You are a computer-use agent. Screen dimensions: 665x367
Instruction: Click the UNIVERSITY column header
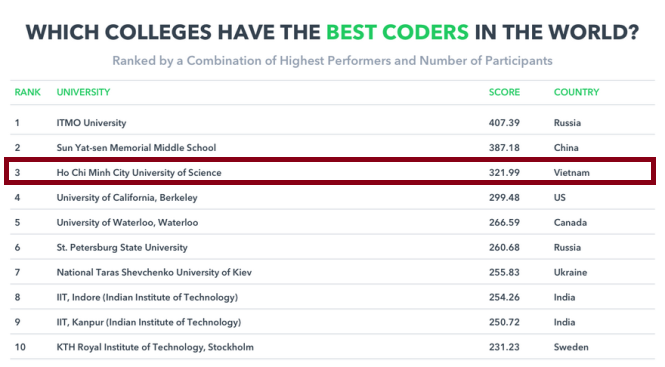(x=84, y=92)
